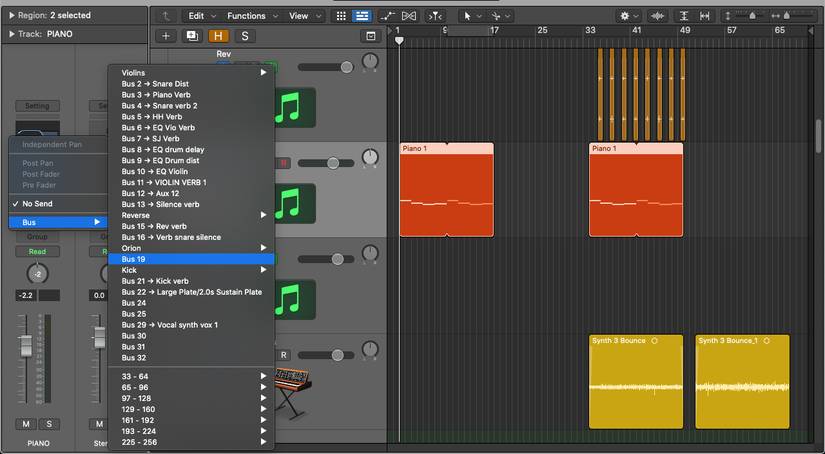The image size is (825, 454).
Task: Click the Setting button on PIANO strip
Action: [x=37, y=106]
